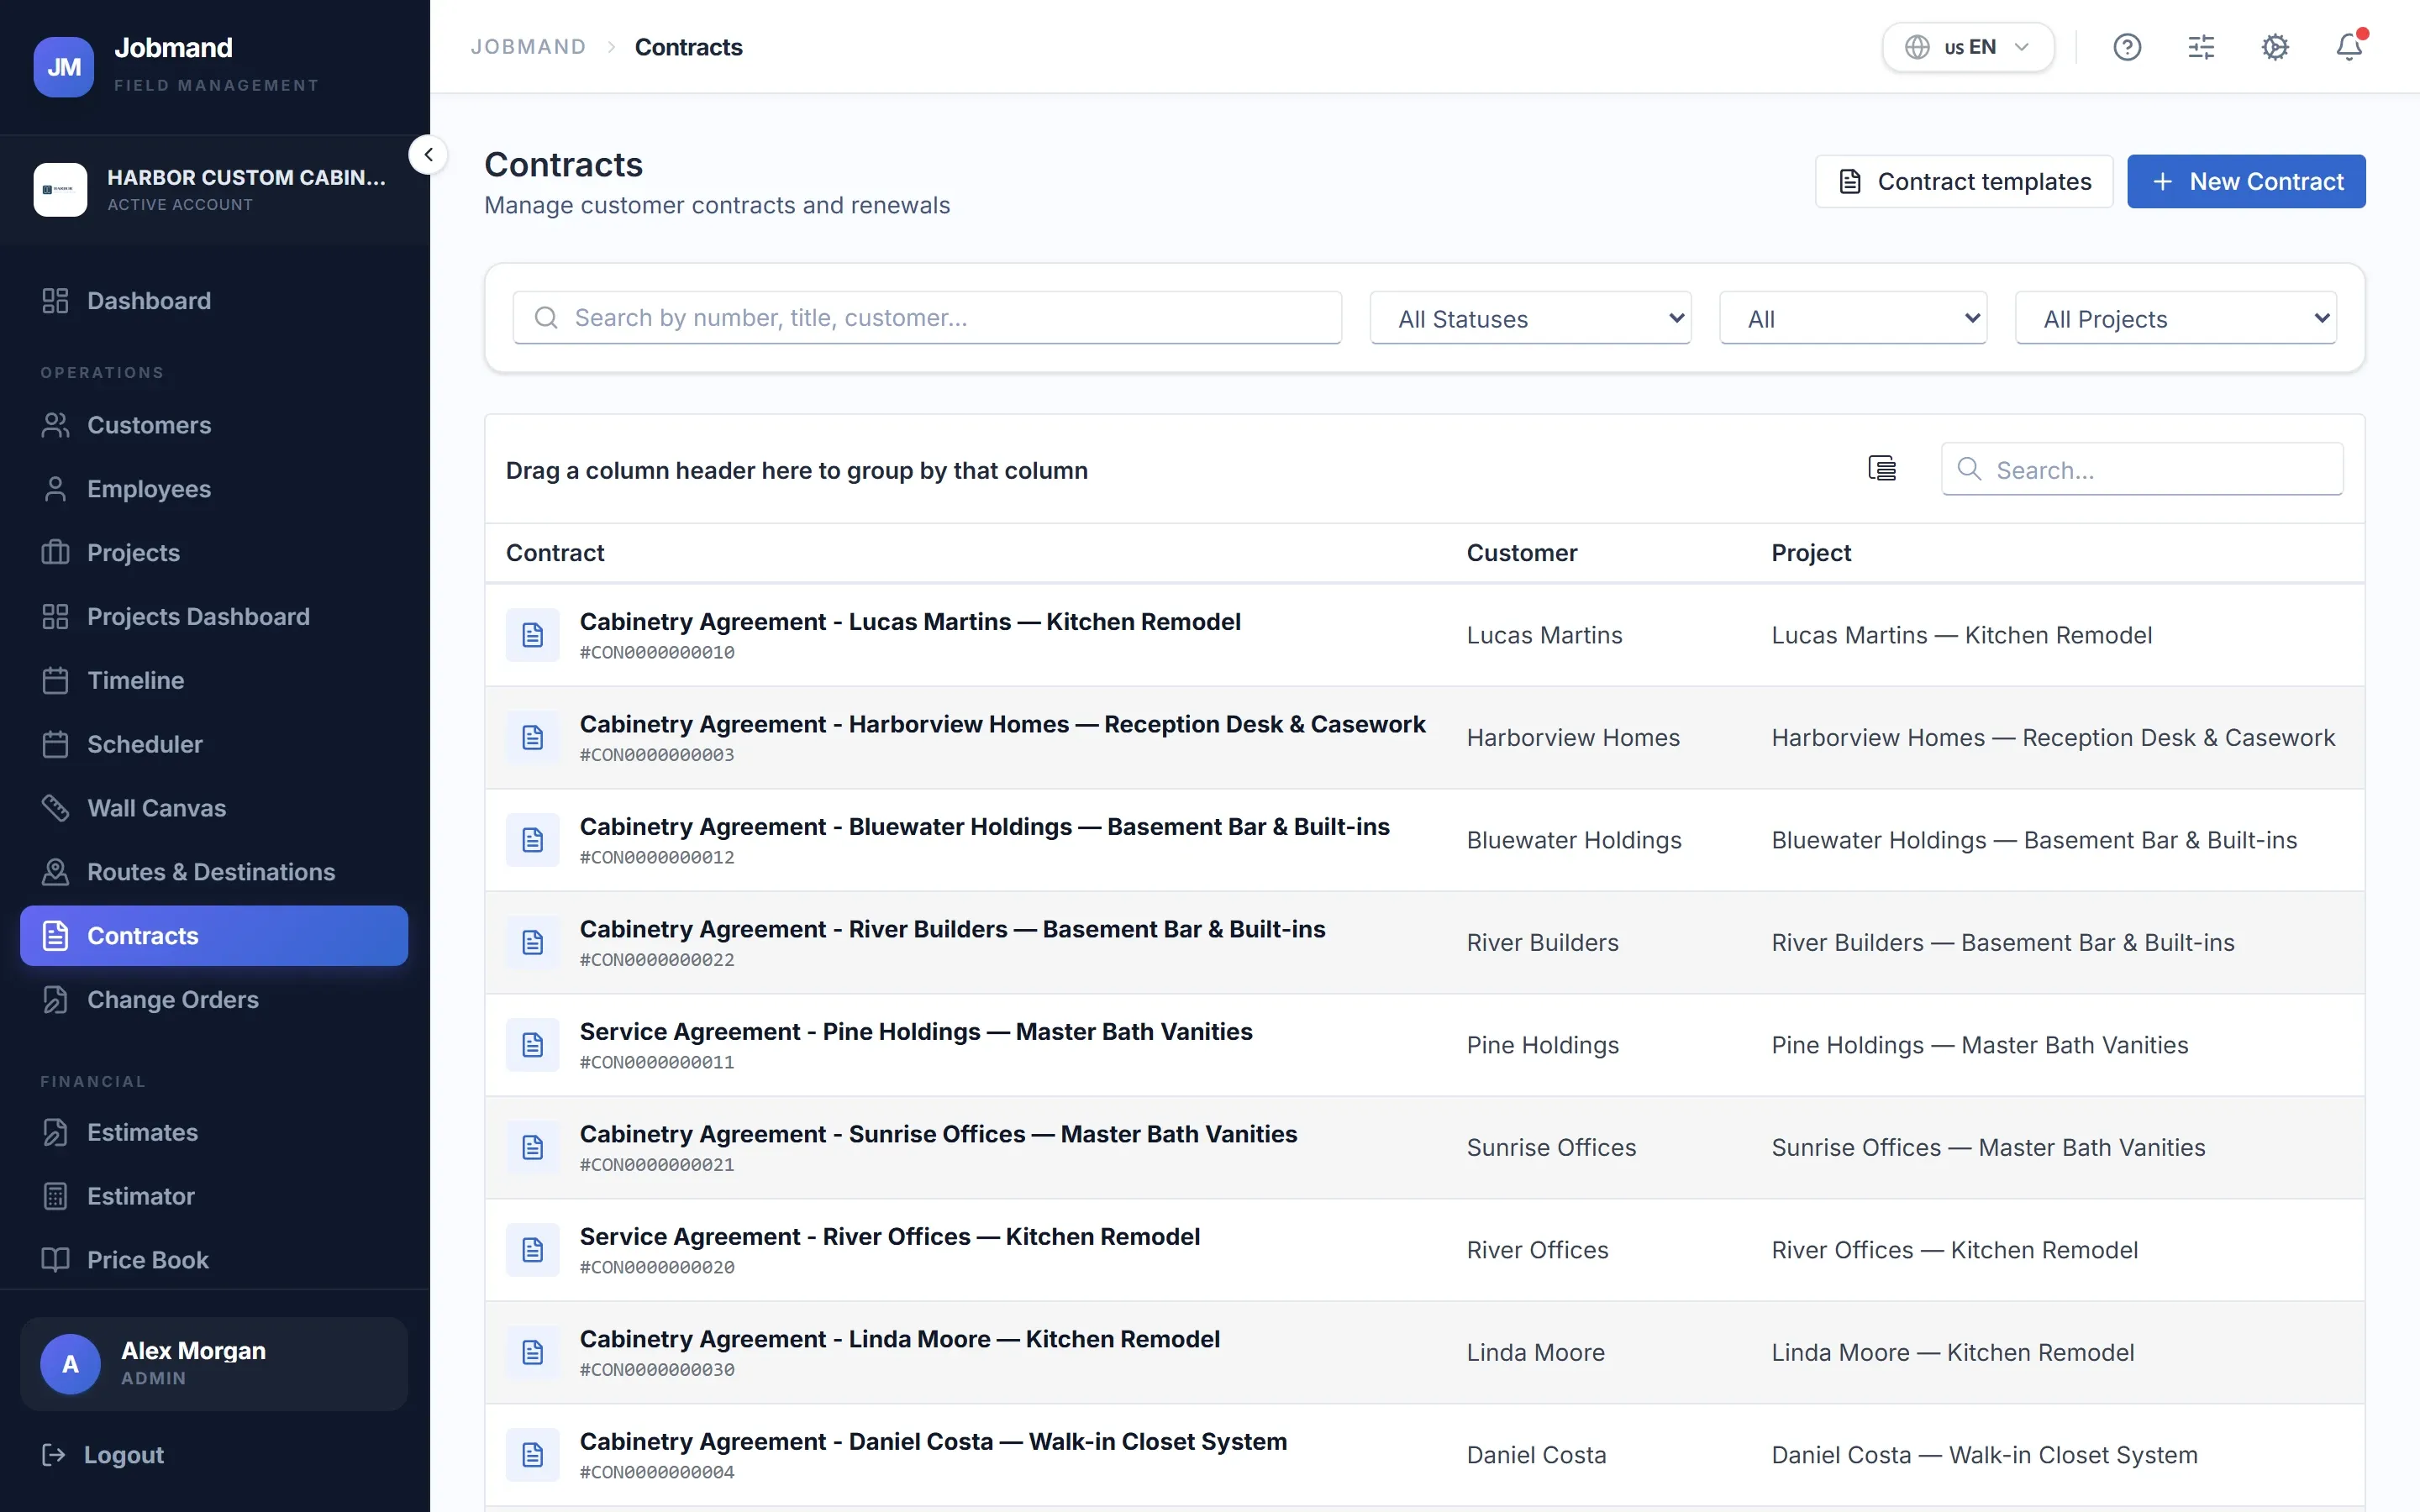
Task: Click Alex Morgan avatar circle
Action: point(70,1364)
